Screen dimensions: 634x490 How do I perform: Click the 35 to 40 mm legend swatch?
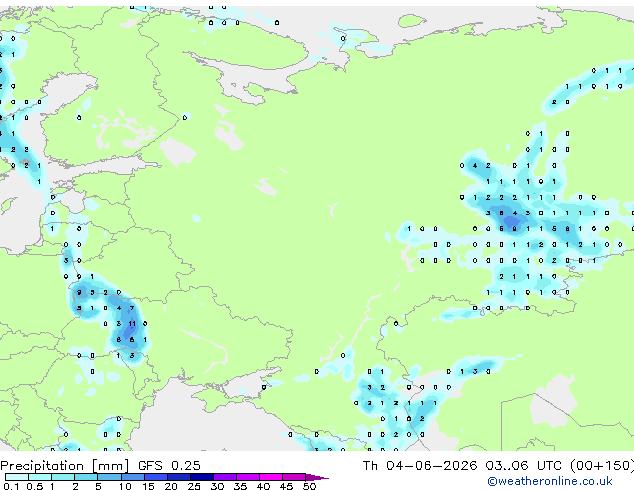(x=247, y=477)
